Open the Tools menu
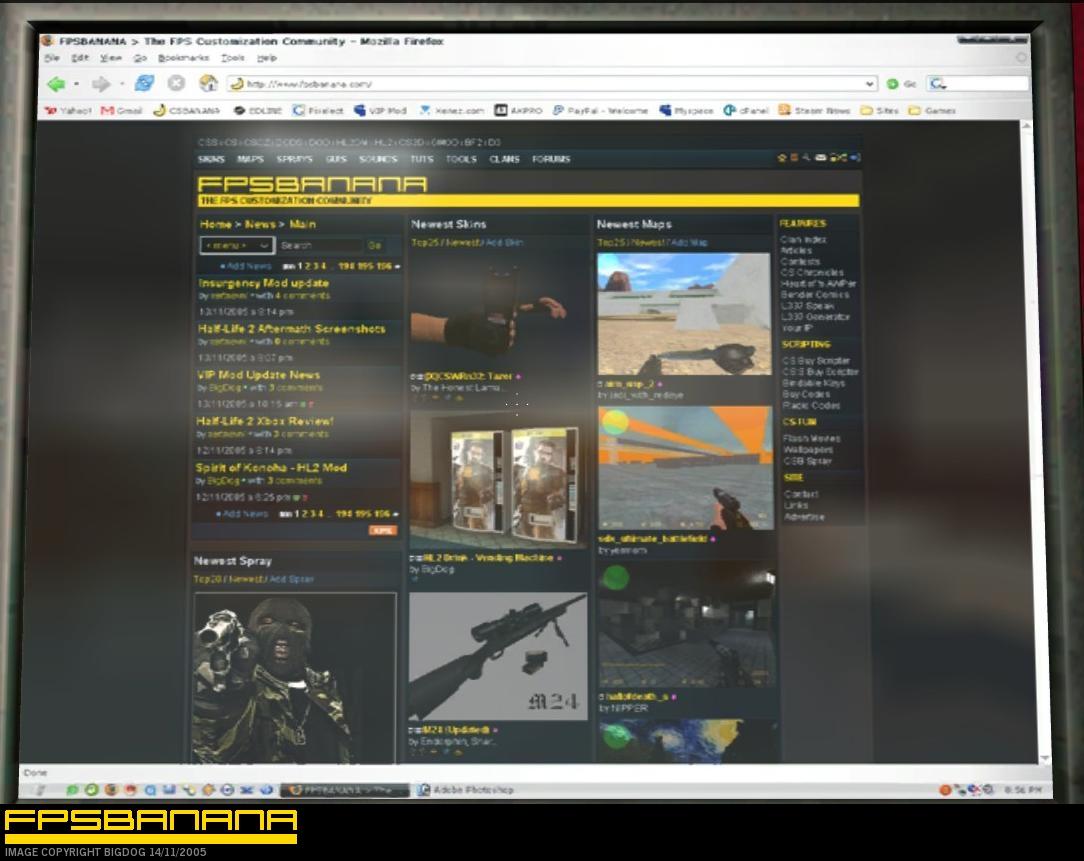Screen dimensions: 1084x861 coord(233,58)
